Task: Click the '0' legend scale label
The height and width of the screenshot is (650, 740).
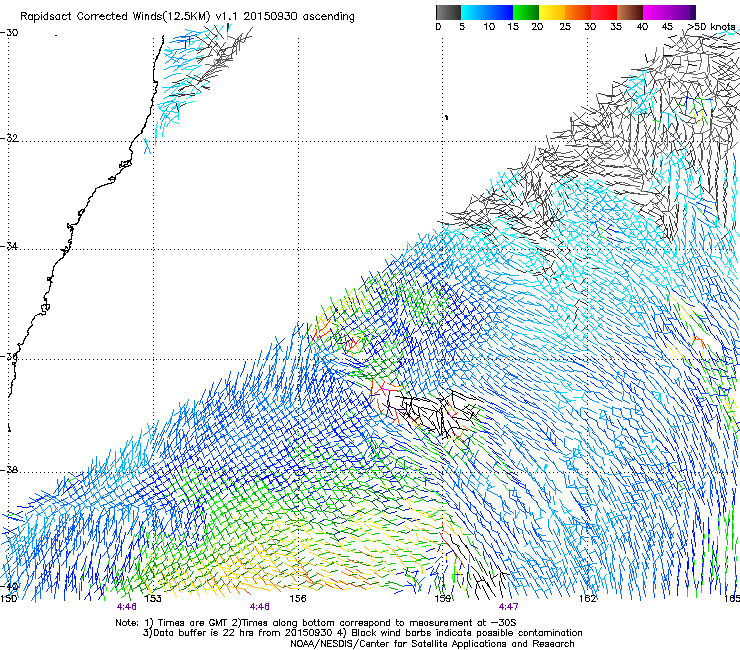Action: [x=438, y=27]
